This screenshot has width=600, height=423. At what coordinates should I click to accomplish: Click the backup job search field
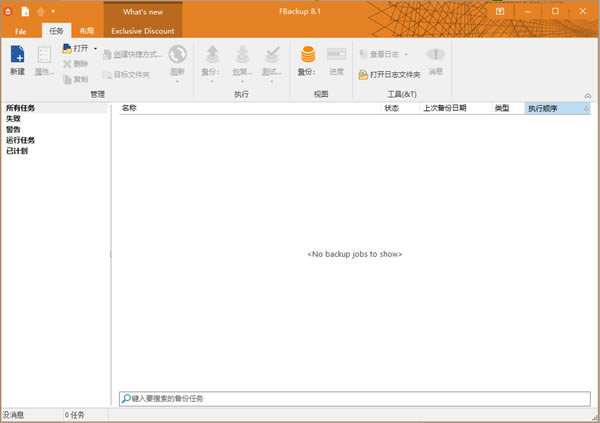[x=354, y=398]
